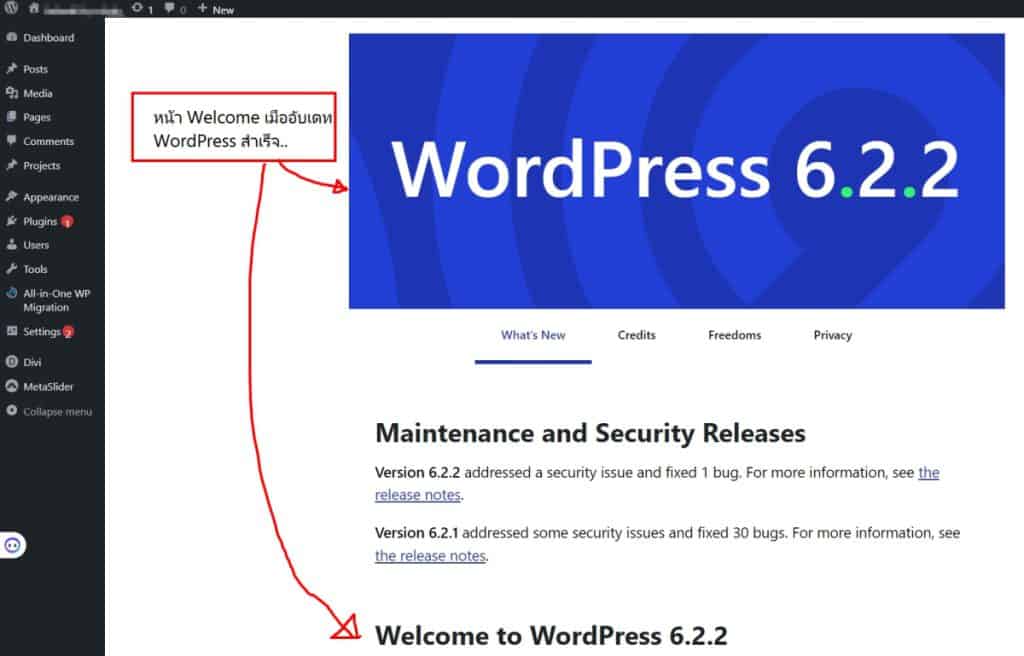Open the floating chat bot icon

coord(12,545)
